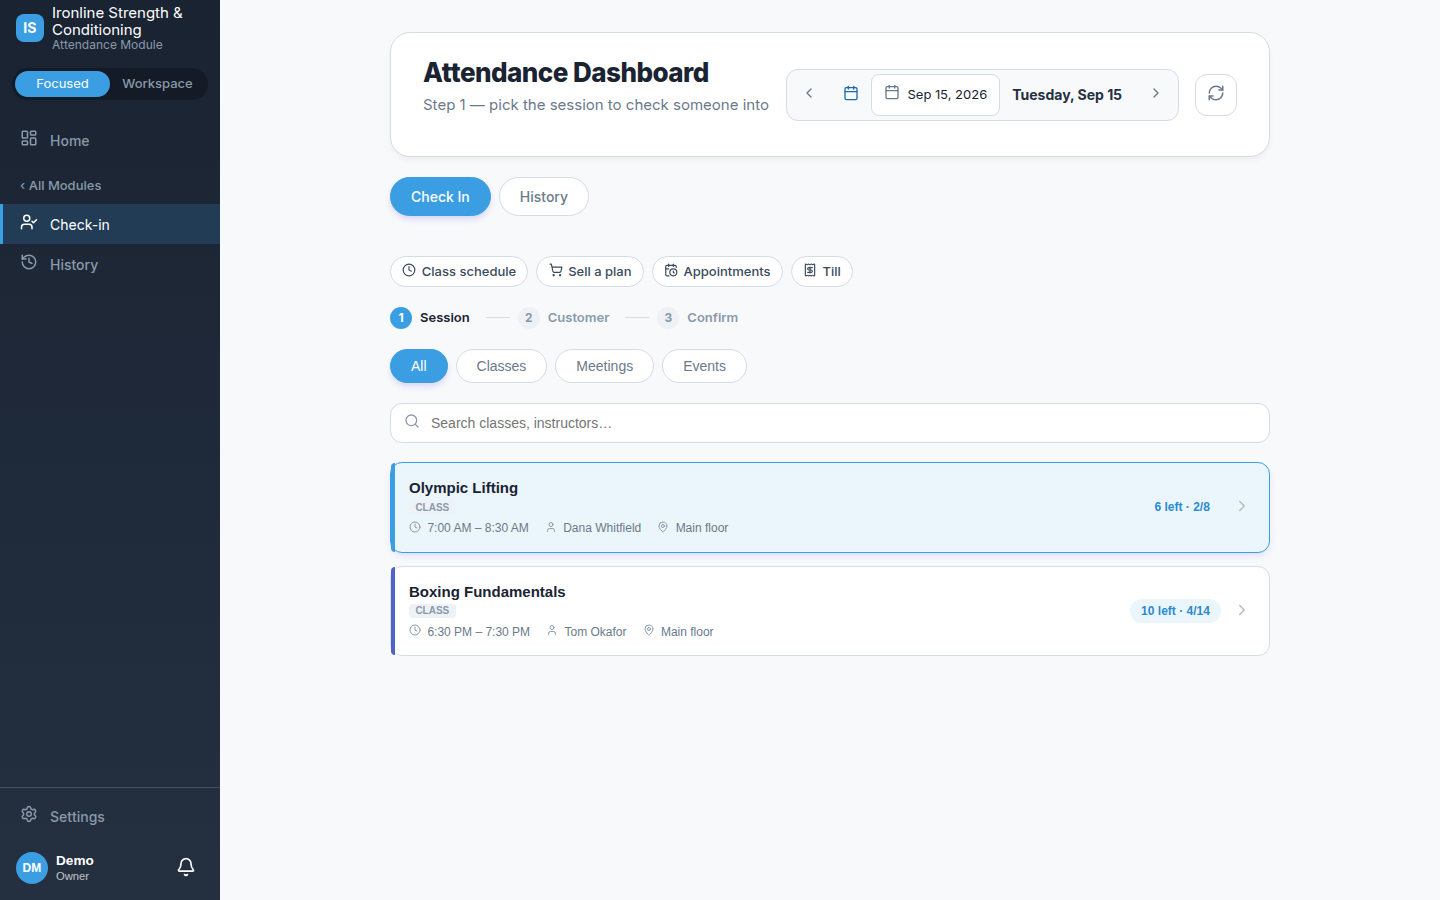The height and width of the screenshot is (900, 1440).
Task: Click the Tuesday, Sep 15 date label
Action: tap(1067, 95)
